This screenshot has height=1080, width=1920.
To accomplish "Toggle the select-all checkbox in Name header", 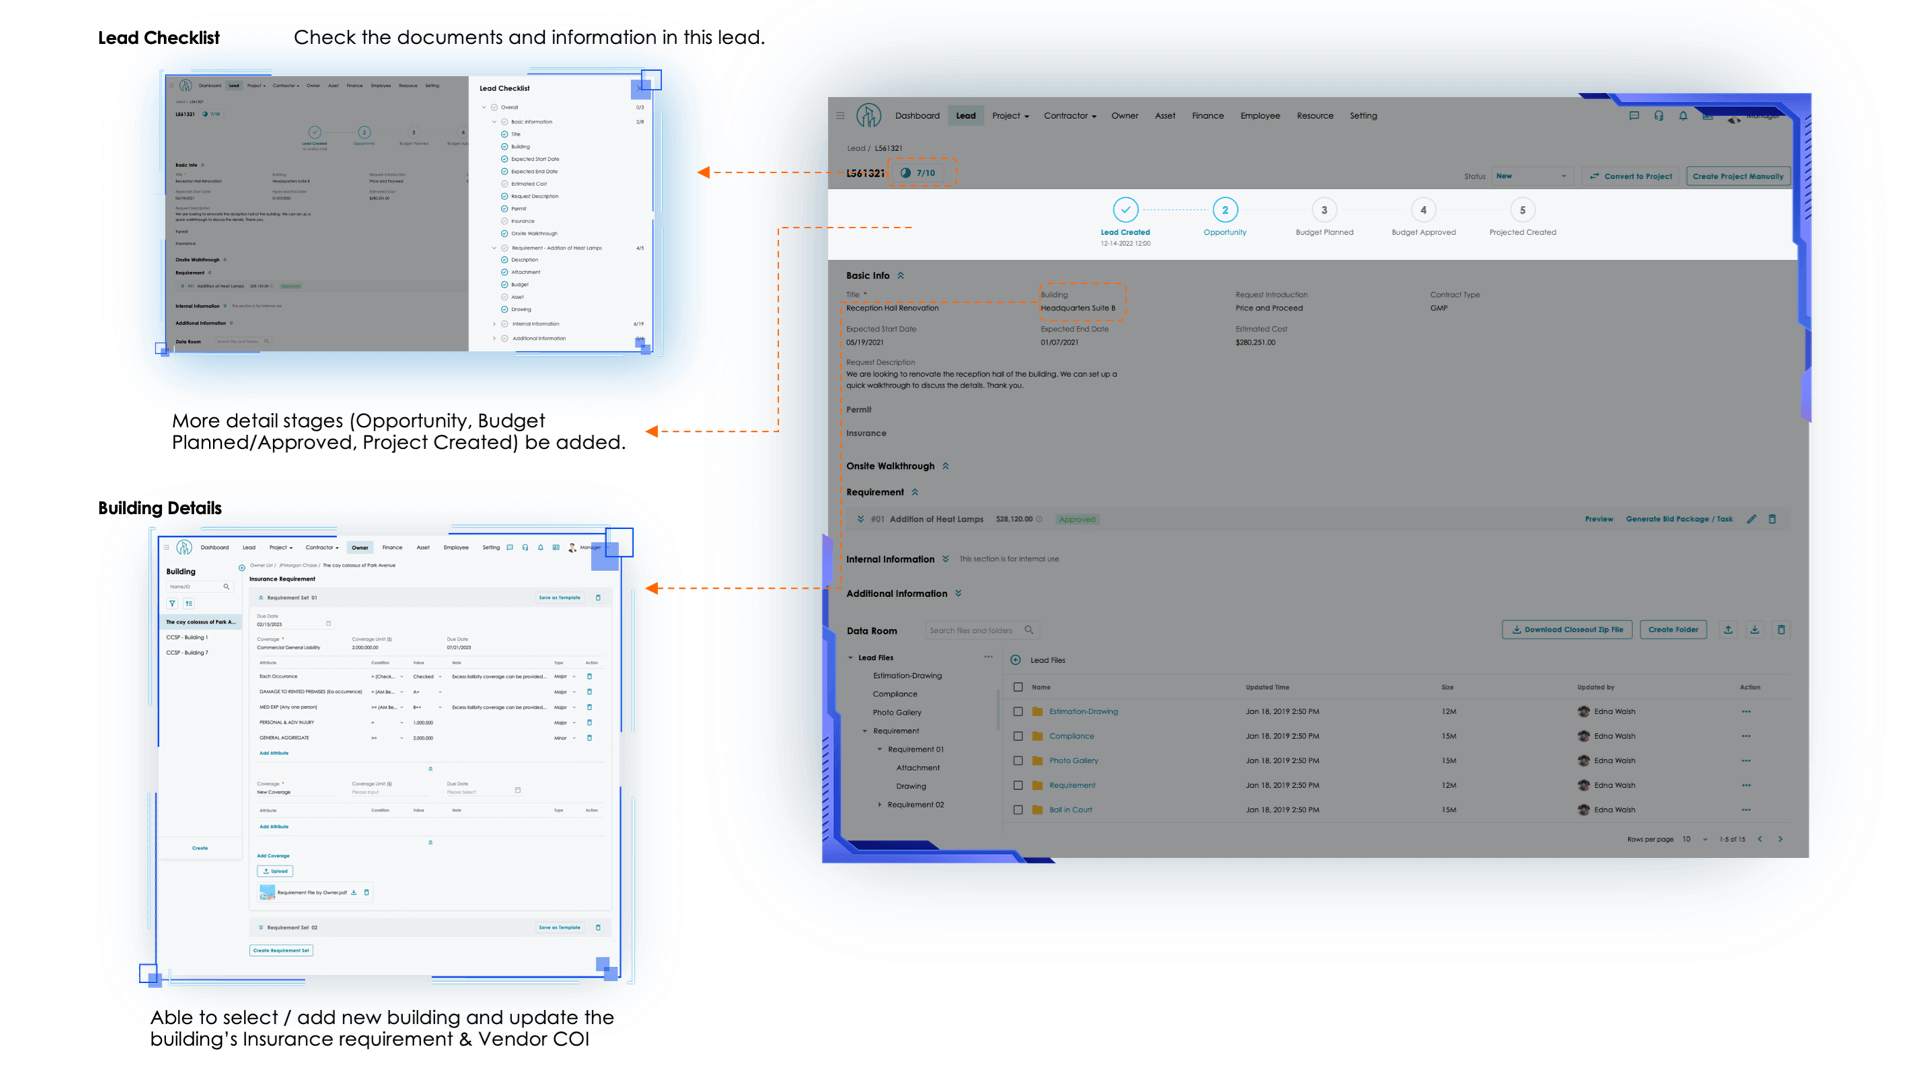I will 1018,687.
